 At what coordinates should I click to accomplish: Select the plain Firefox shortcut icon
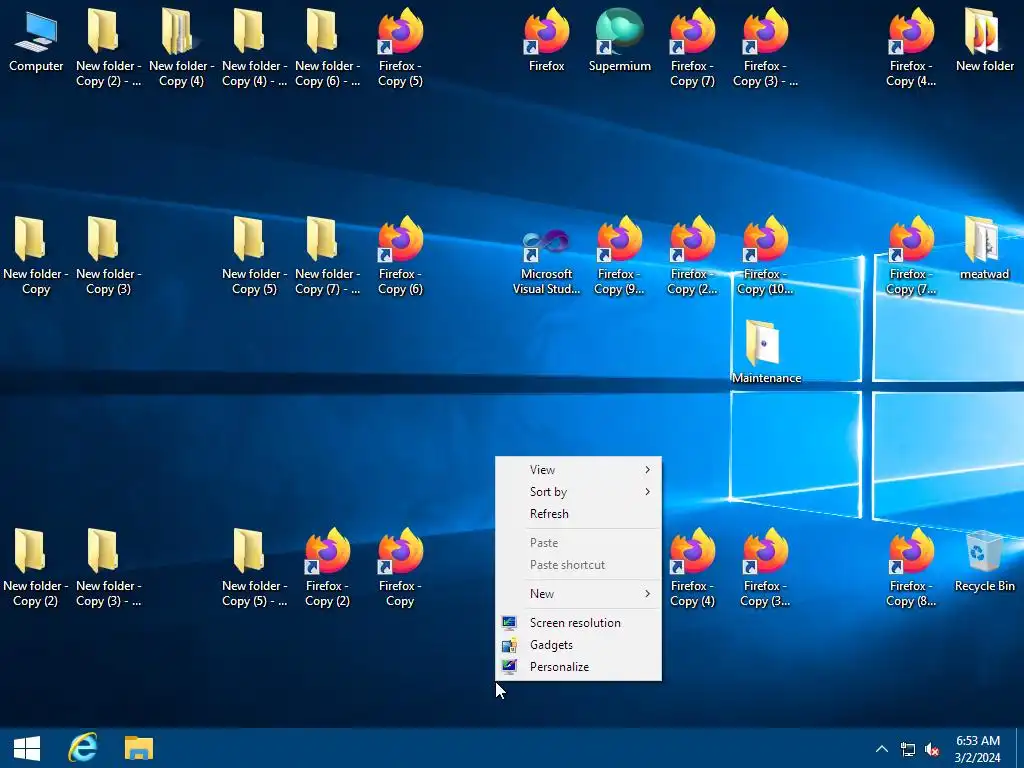coord(547,40)
